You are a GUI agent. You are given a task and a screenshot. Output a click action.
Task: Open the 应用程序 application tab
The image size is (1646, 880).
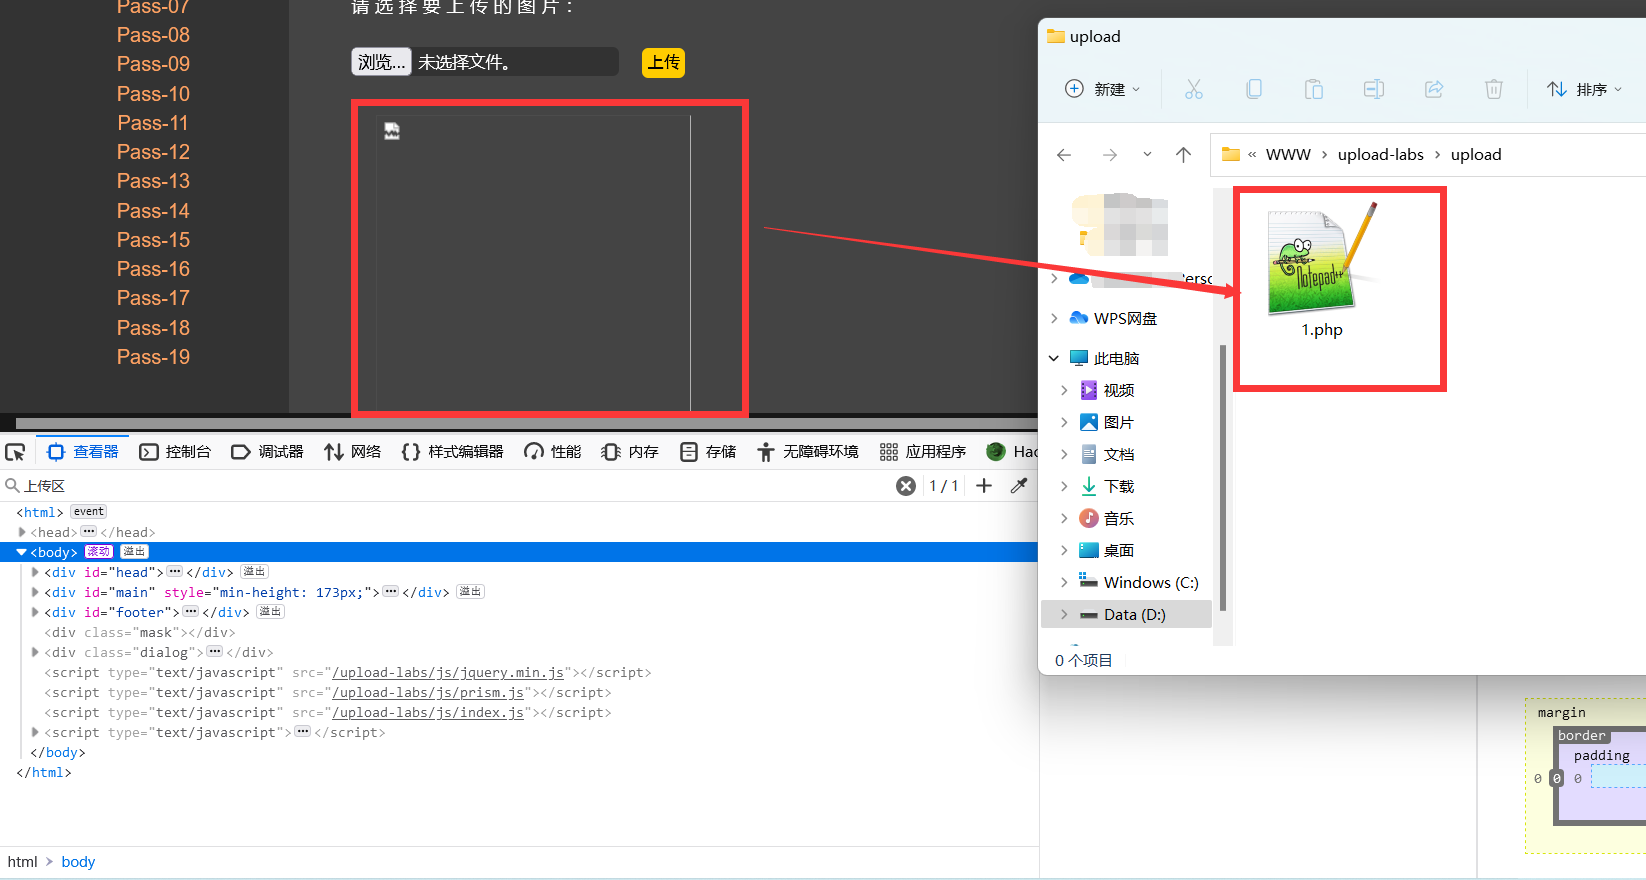[923, 452]
